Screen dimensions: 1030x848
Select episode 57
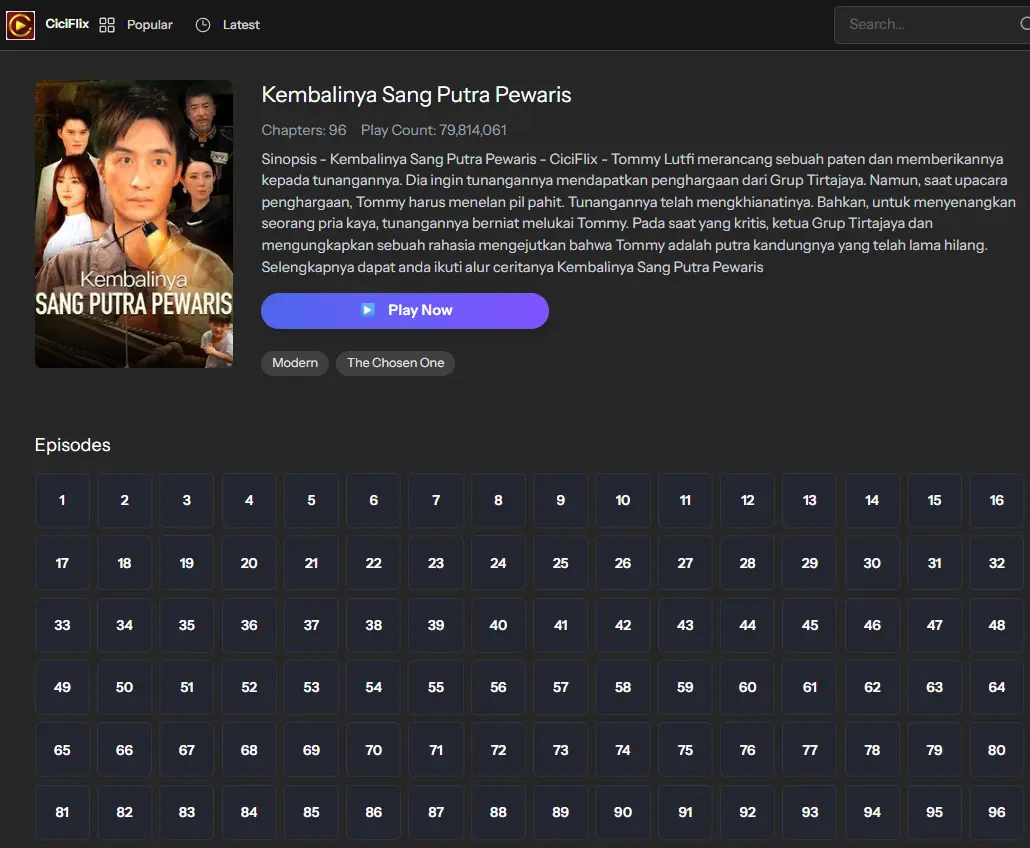pos(560,688)
